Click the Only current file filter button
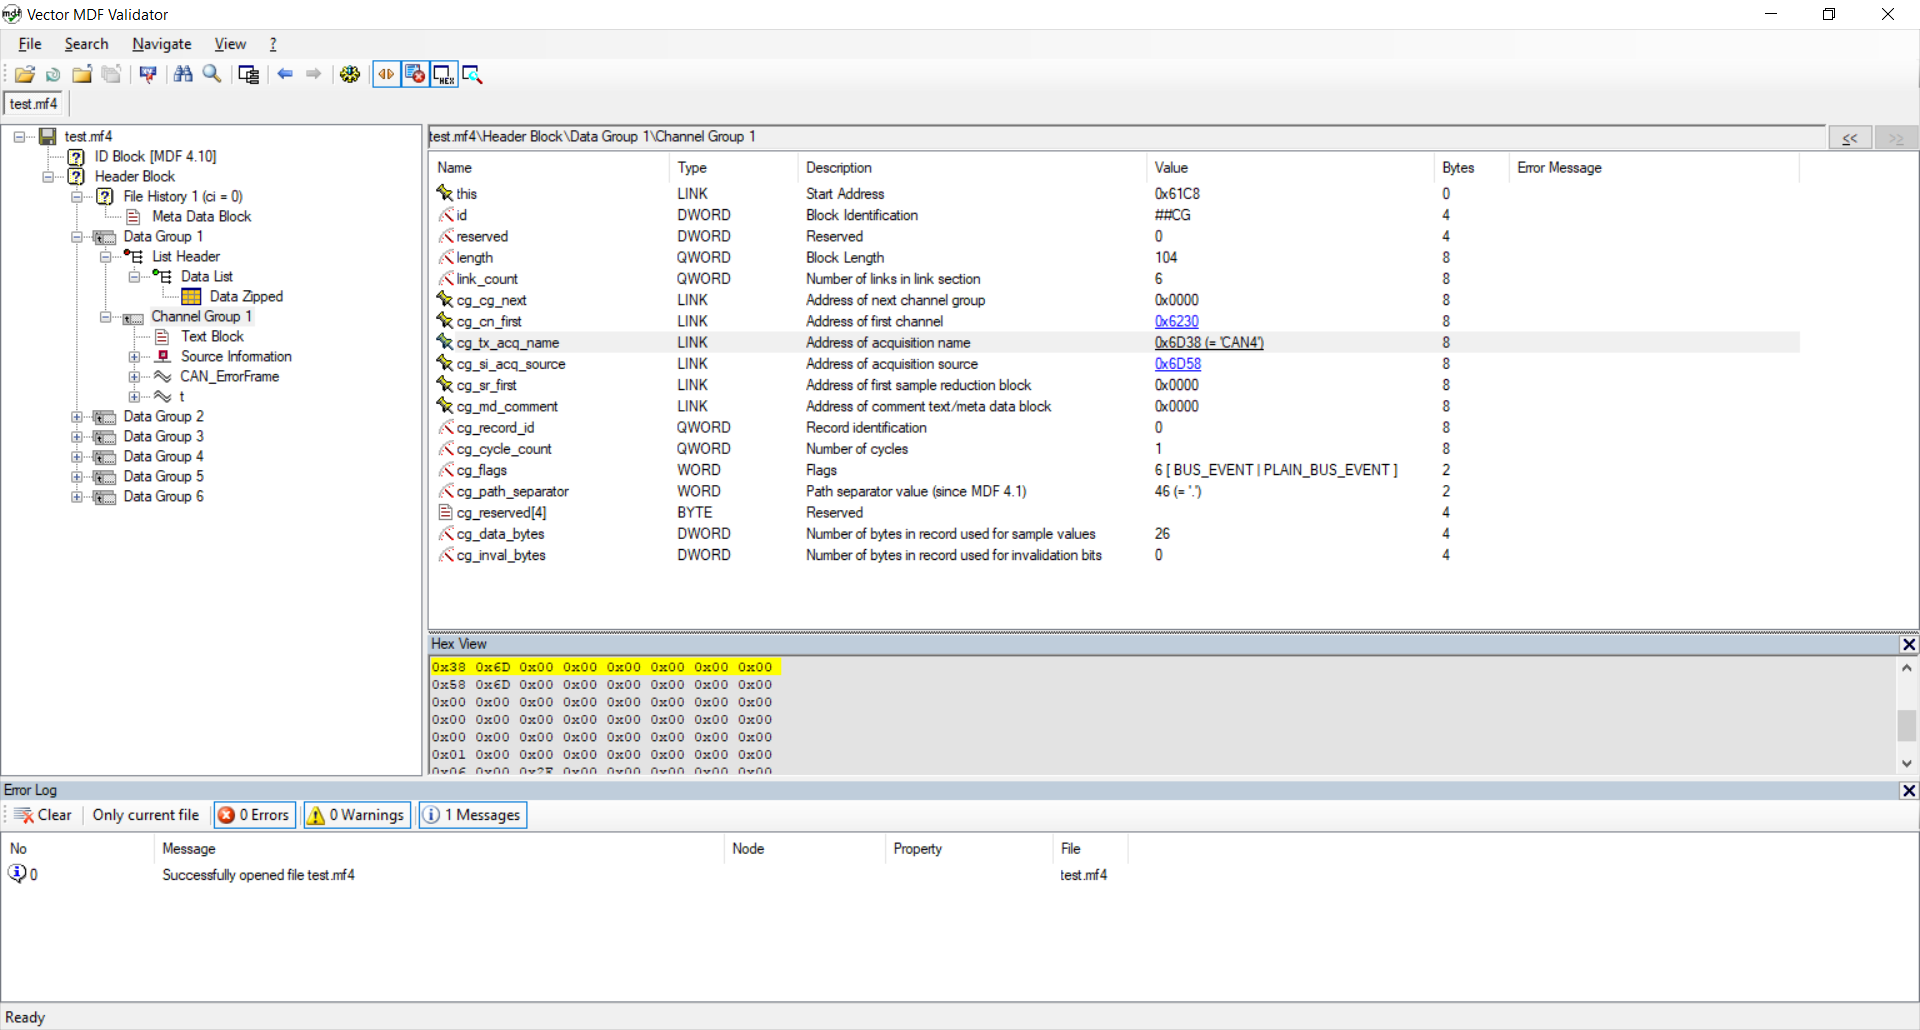Screen dimensions: 1920x1030 point(145,815)
